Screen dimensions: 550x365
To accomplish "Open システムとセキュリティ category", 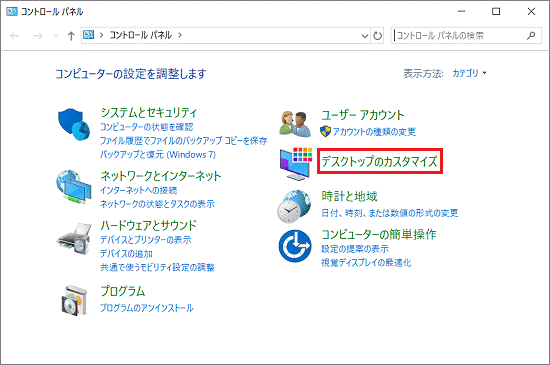I will [149, 112].
